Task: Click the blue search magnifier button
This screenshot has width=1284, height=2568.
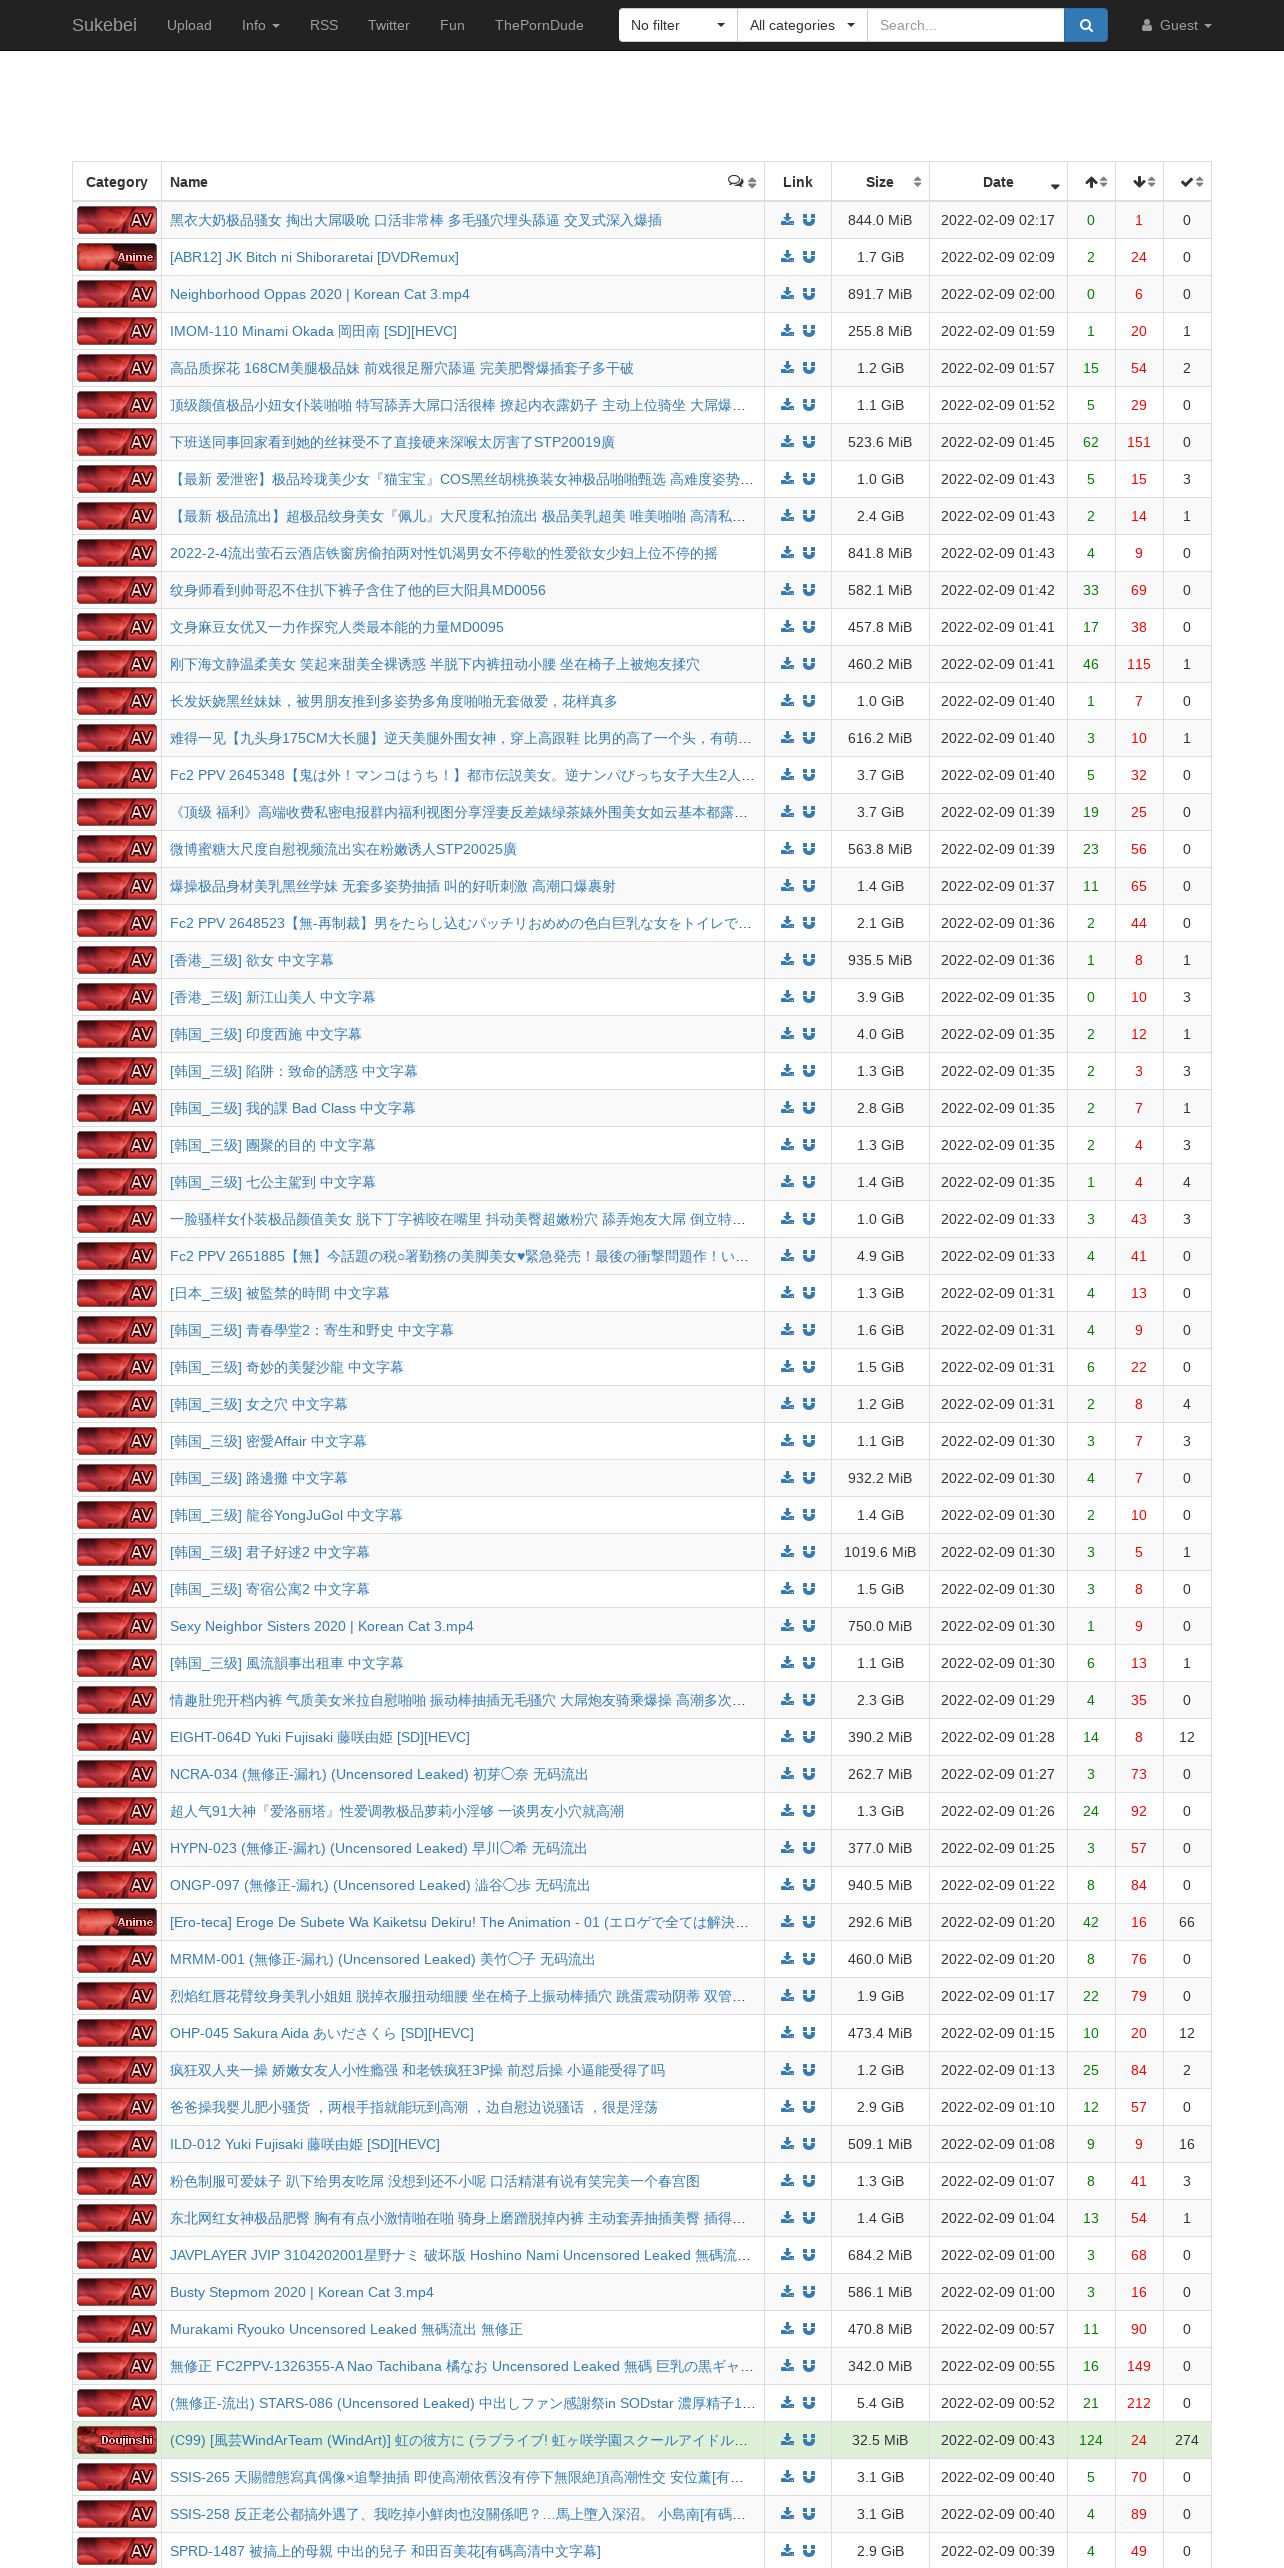Action: [1086, 25]
